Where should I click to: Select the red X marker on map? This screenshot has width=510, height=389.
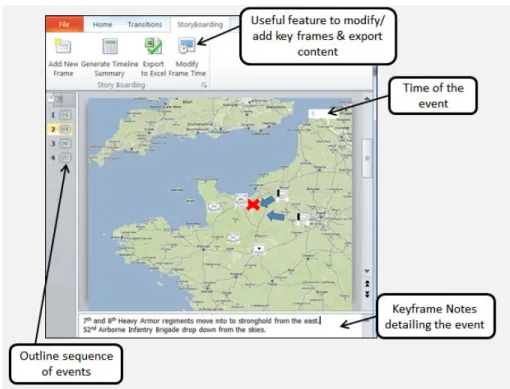[x=253, y=204]
